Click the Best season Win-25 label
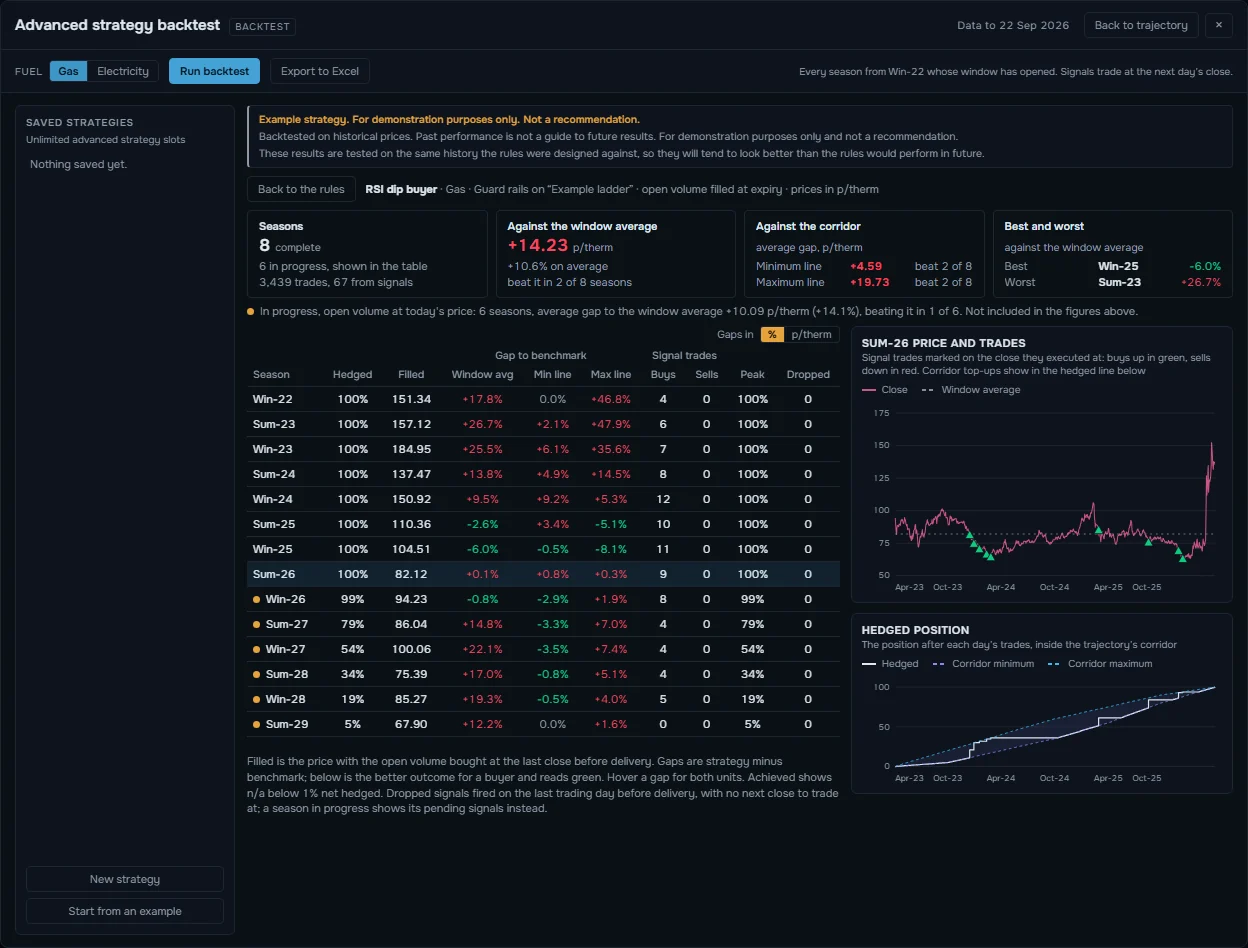The image size is (1248, 948). click(x=1118, y=267)
